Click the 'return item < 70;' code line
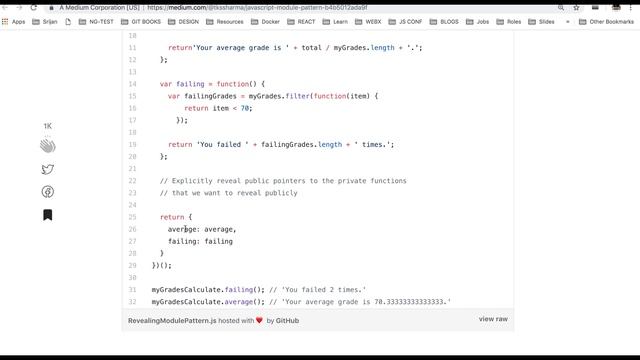This screenshot has height=360, width=640. point(218,108)
